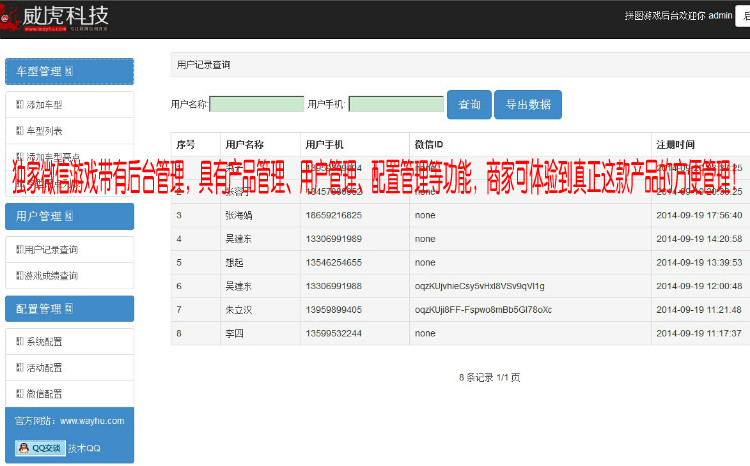Click the 导出数据 export button
Screen dimensions: 750x466
click(527, 104)
